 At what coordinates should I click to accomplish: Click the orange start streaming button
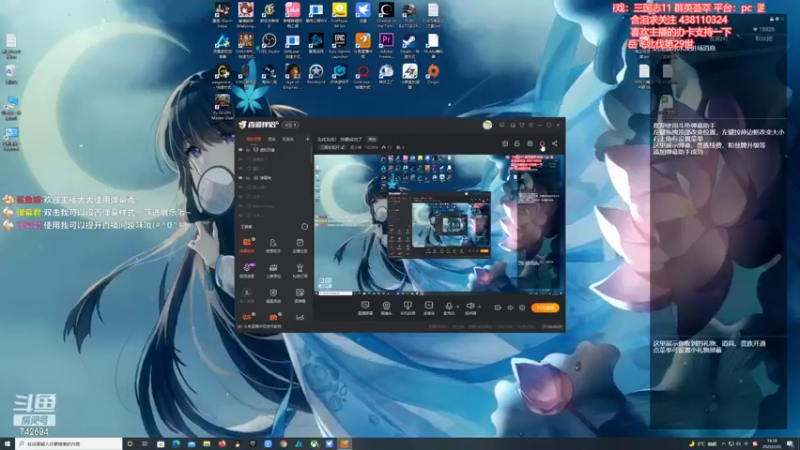pos(545,308)
